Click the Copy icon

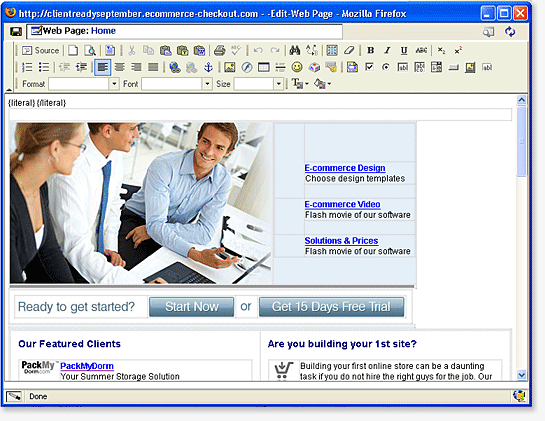coord(148,51)
